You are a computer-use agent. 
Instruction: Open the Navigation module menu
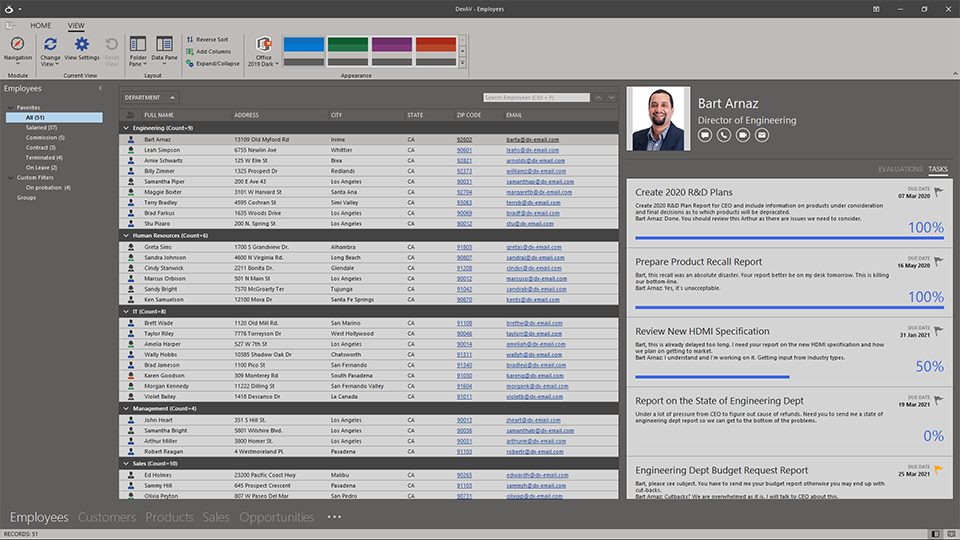18,50
